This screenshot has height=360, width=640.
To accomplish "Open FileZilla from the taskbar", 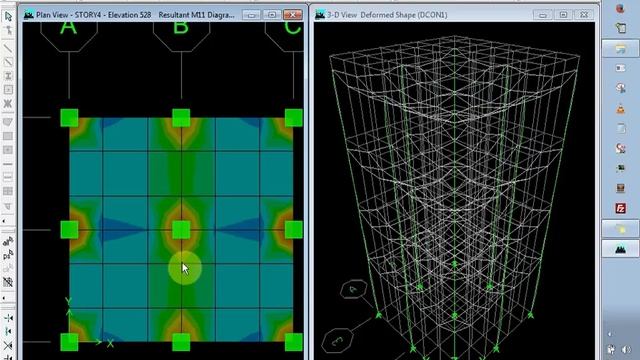I will coord(620,209).
